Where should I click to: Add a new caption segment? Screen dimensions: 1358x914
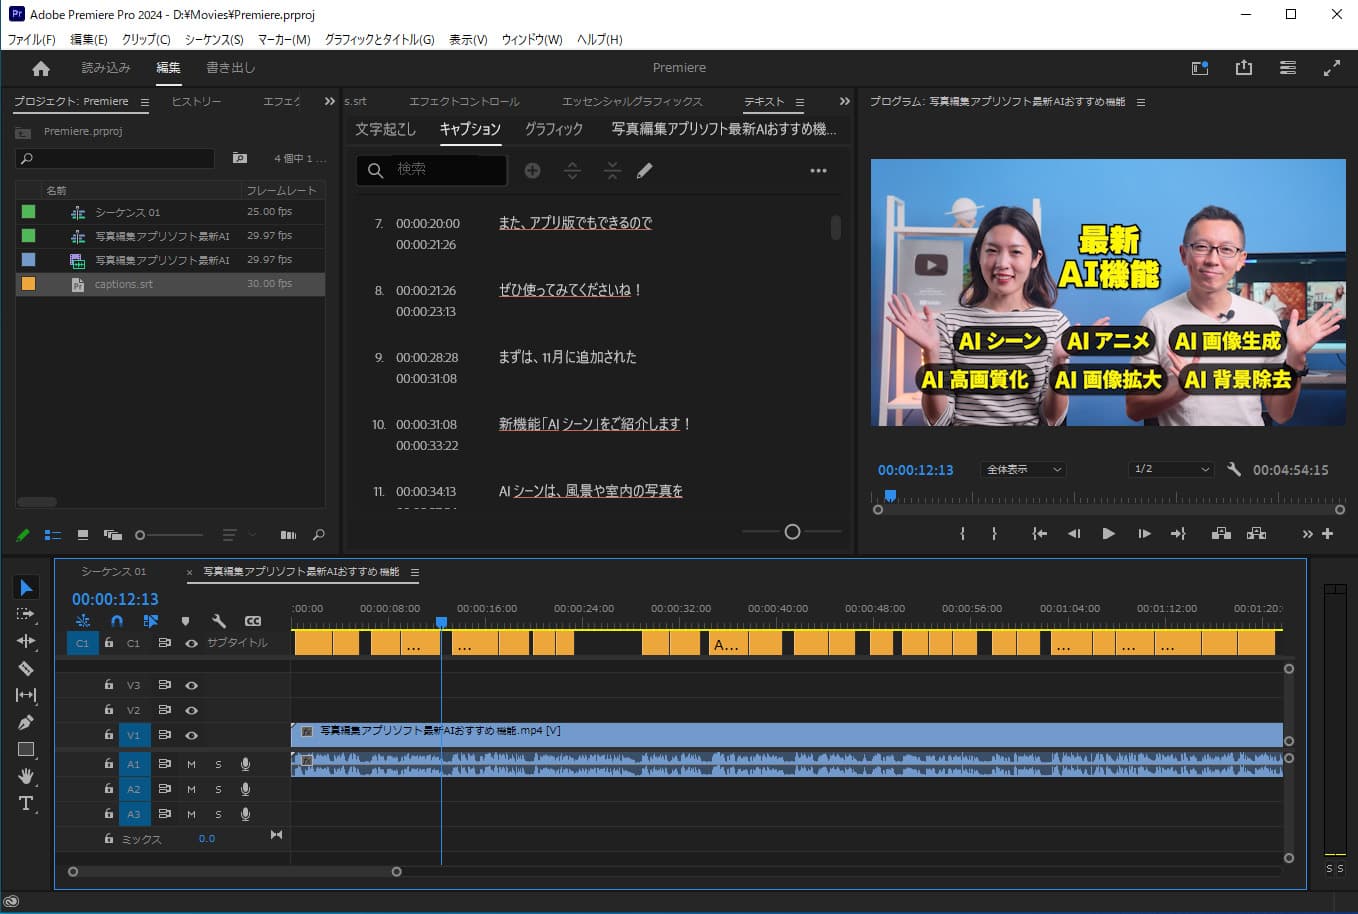[533, 171]
